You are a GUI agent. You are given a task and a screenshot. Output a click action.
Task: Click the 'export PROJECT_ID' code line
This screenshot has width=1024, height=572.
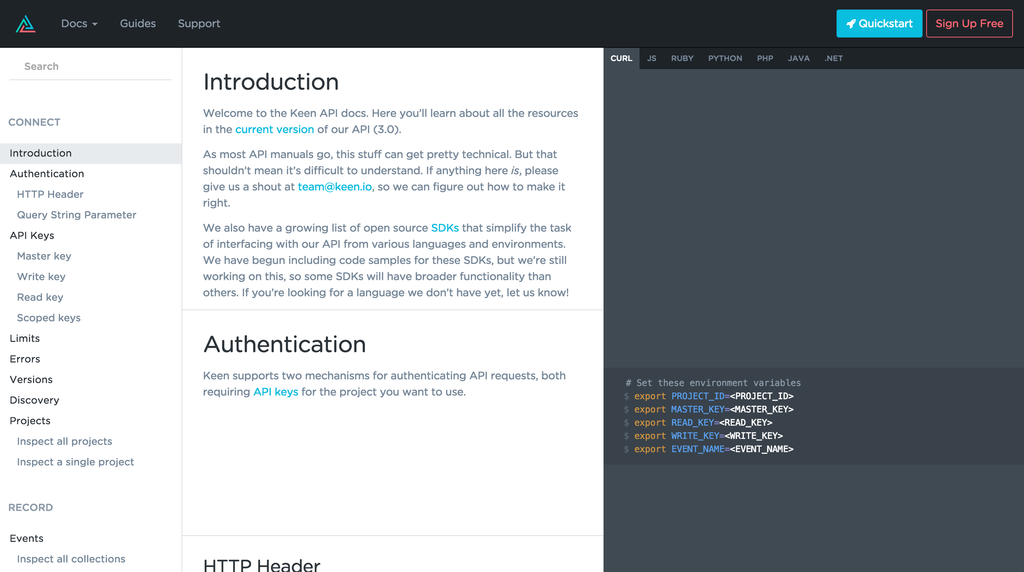click(709, 396)
